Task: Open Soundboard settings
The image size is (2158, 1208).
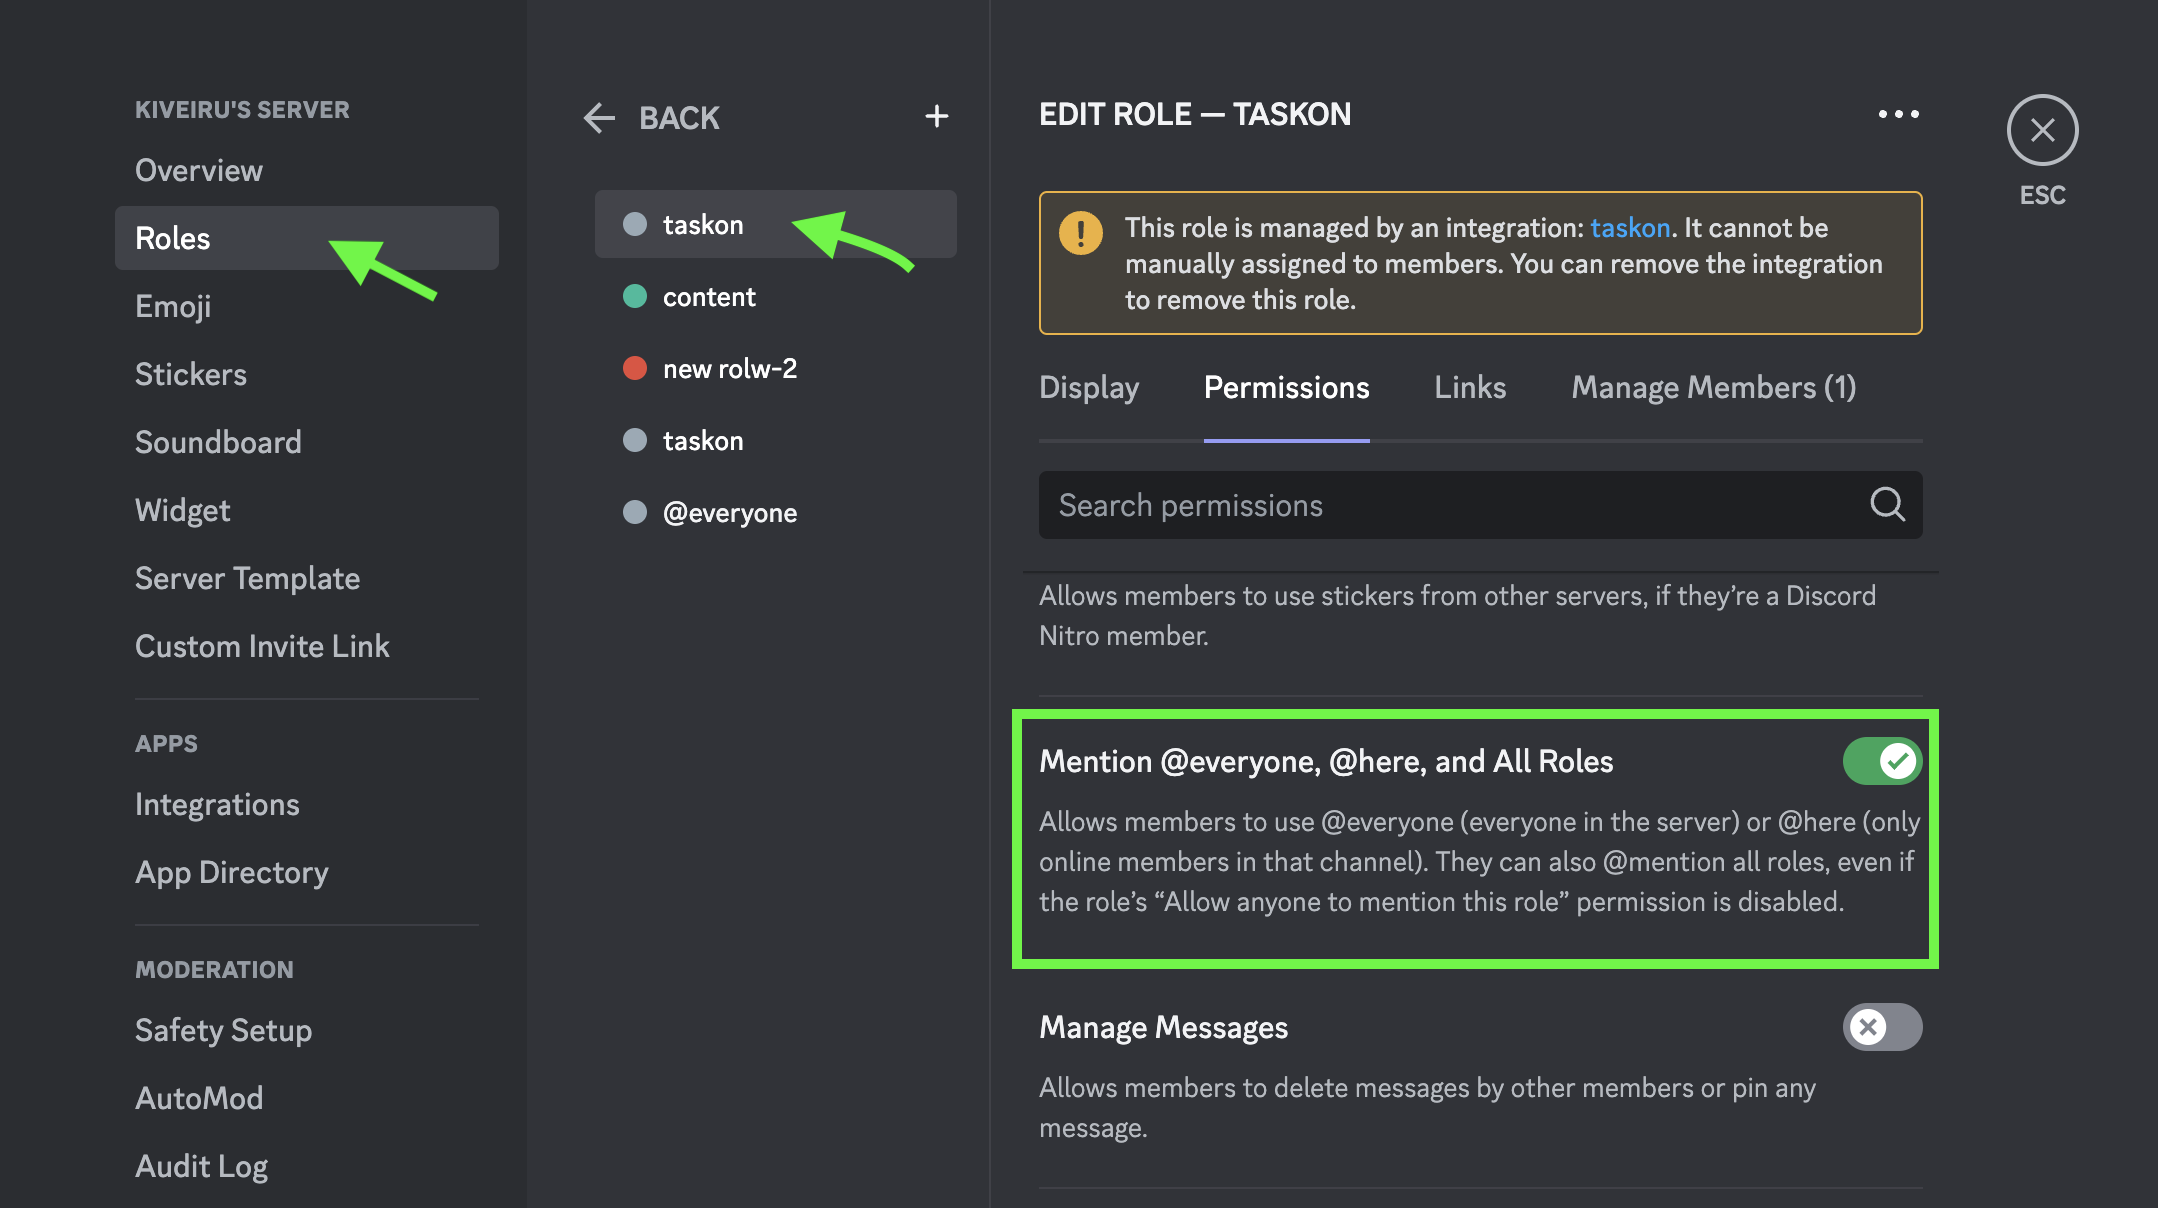Action: coord(307,442)
